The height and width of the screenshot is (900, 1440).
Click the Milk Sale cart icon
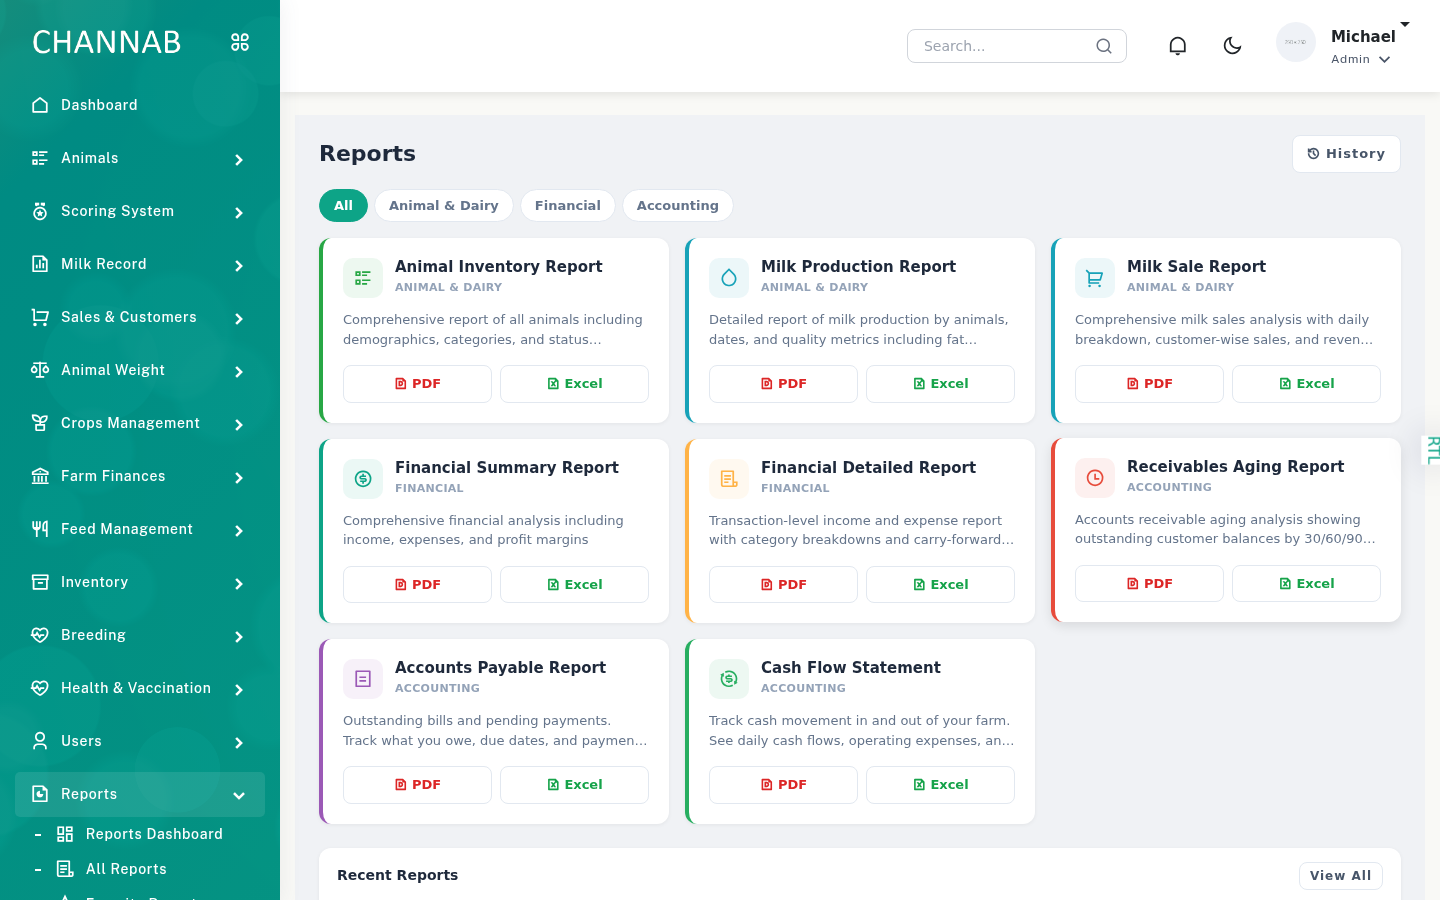coord(1095,278)
